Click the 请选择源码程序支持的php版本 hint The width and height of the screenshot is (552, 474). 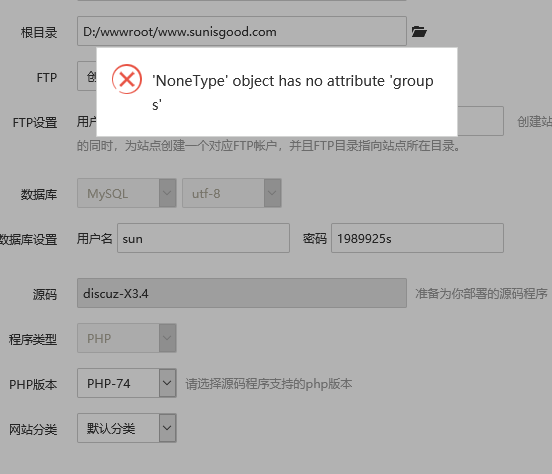point(269,384)
